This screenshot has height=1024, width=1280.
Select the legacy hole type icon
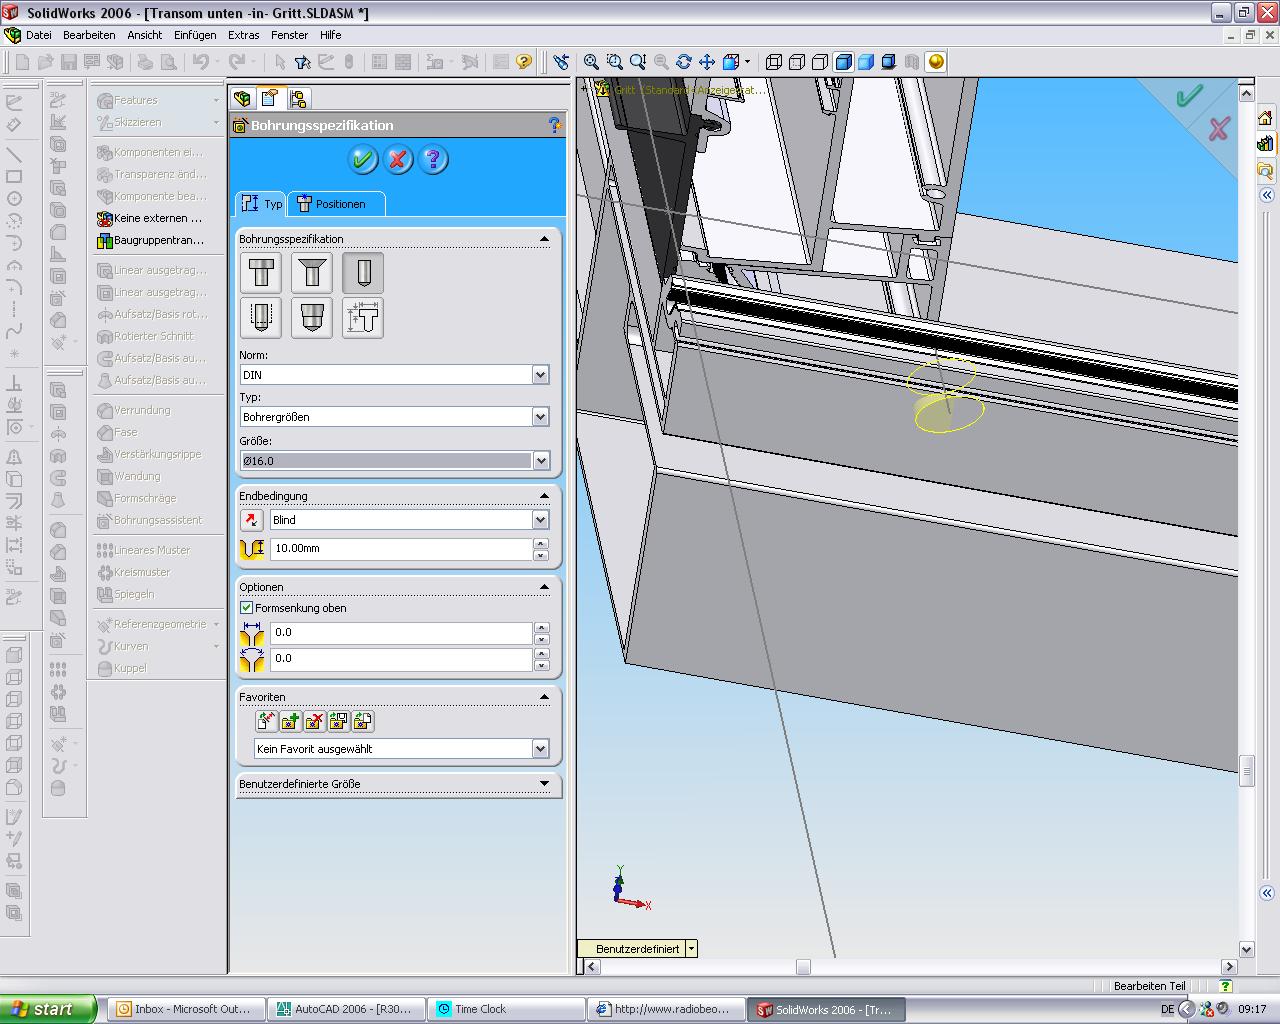[363, 318]
